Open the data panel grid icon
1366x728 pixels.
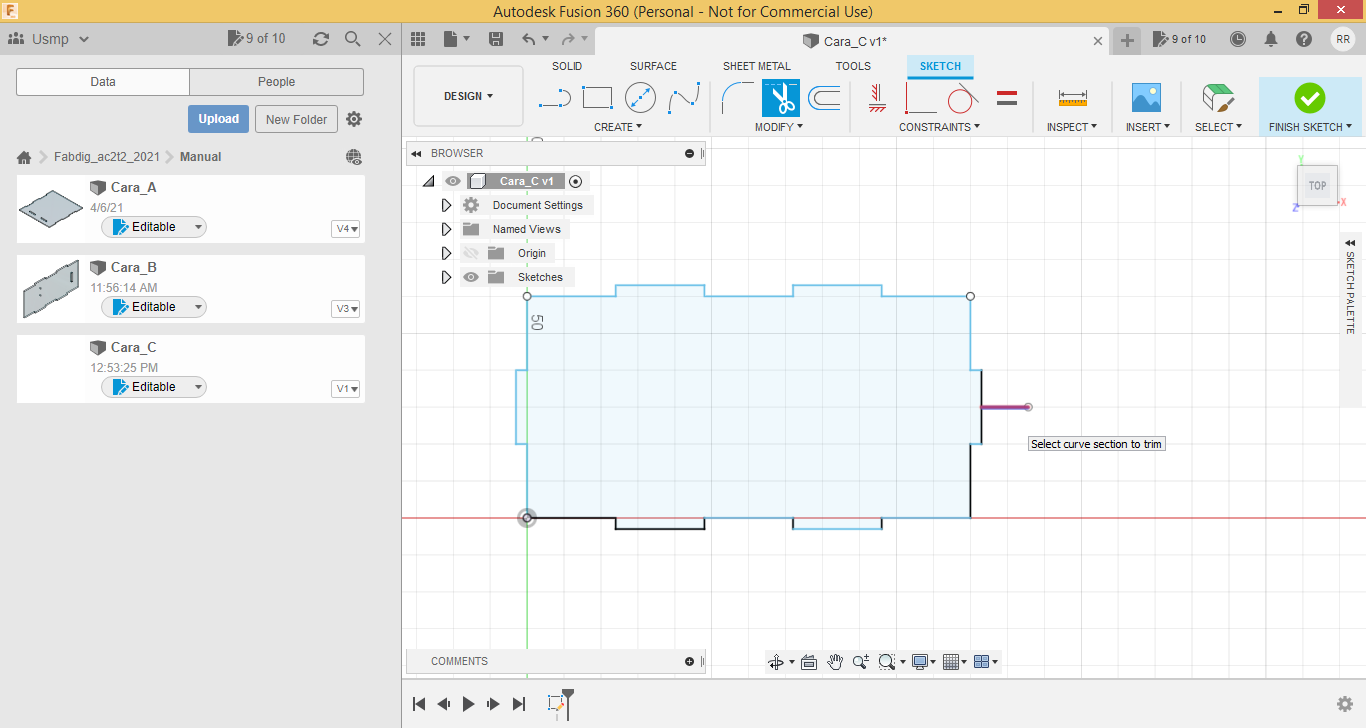(x=418, y=39)
